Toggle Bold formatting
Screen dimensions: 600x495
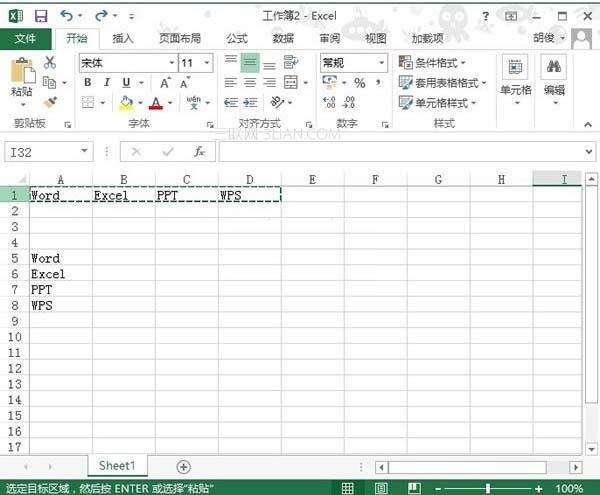click(x=88, y=82)
